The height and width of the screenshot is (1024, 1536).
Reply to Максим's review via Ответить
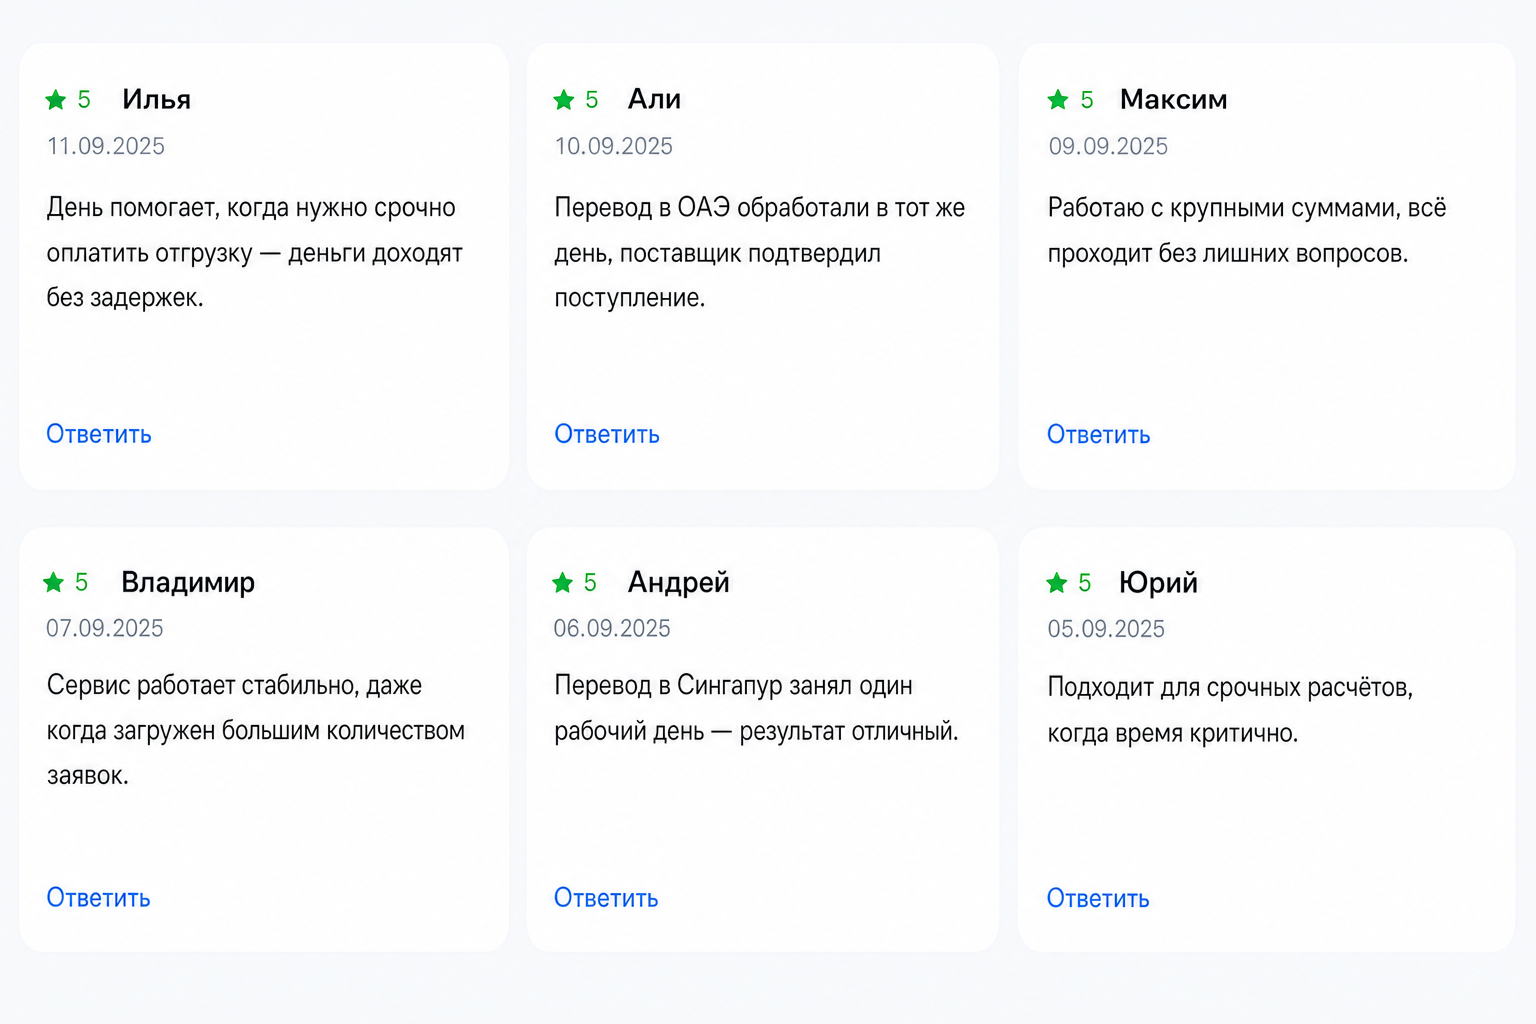[x=1099, y=435]
